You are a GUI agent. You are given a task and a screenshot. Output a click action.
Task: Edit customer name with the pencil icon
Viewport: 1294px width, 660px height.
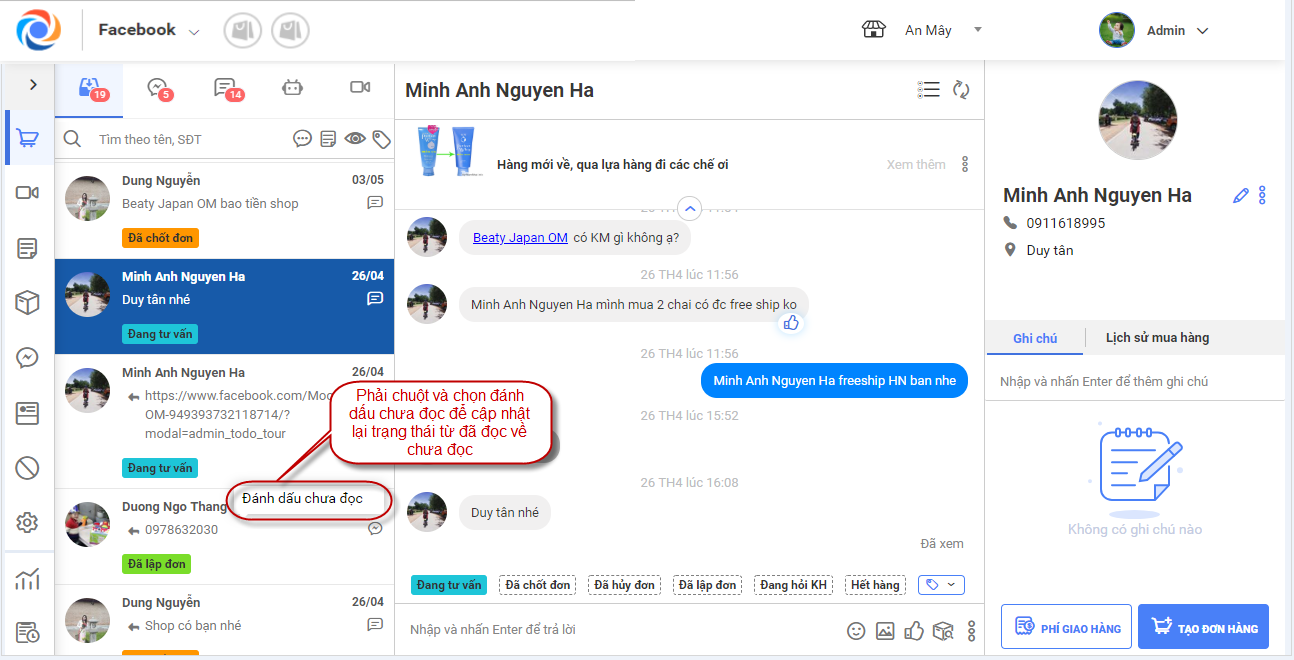(1241, 196)
